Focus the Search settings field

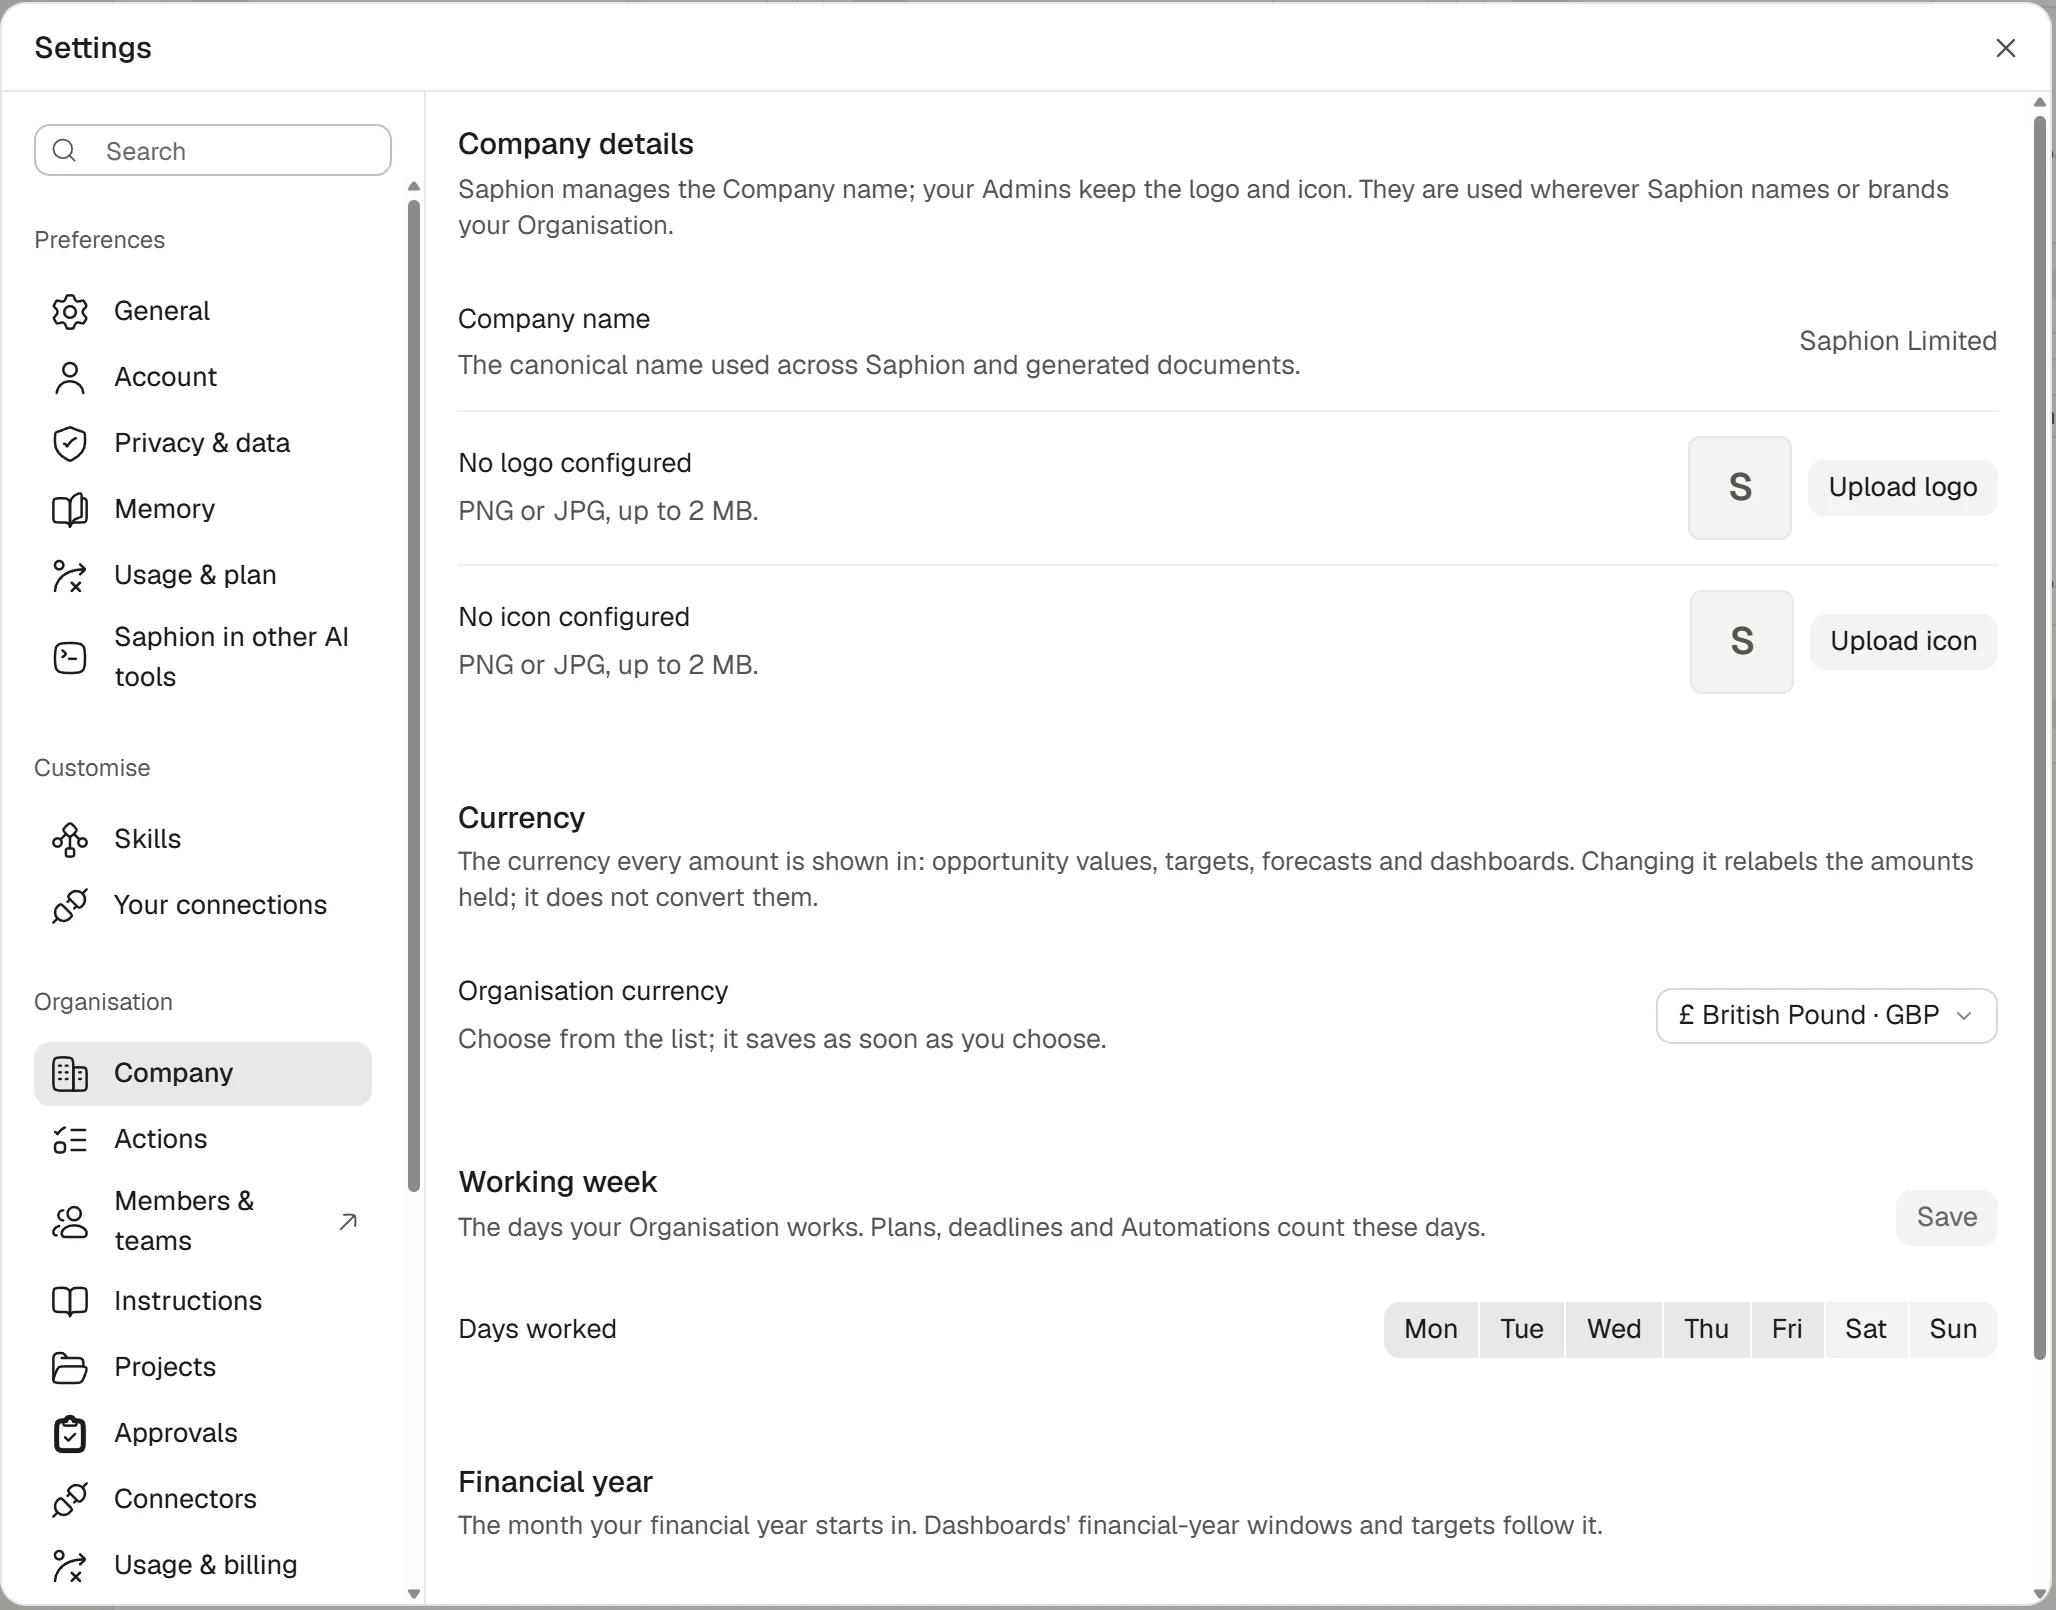pyautogui.click(x=213, y=151)
